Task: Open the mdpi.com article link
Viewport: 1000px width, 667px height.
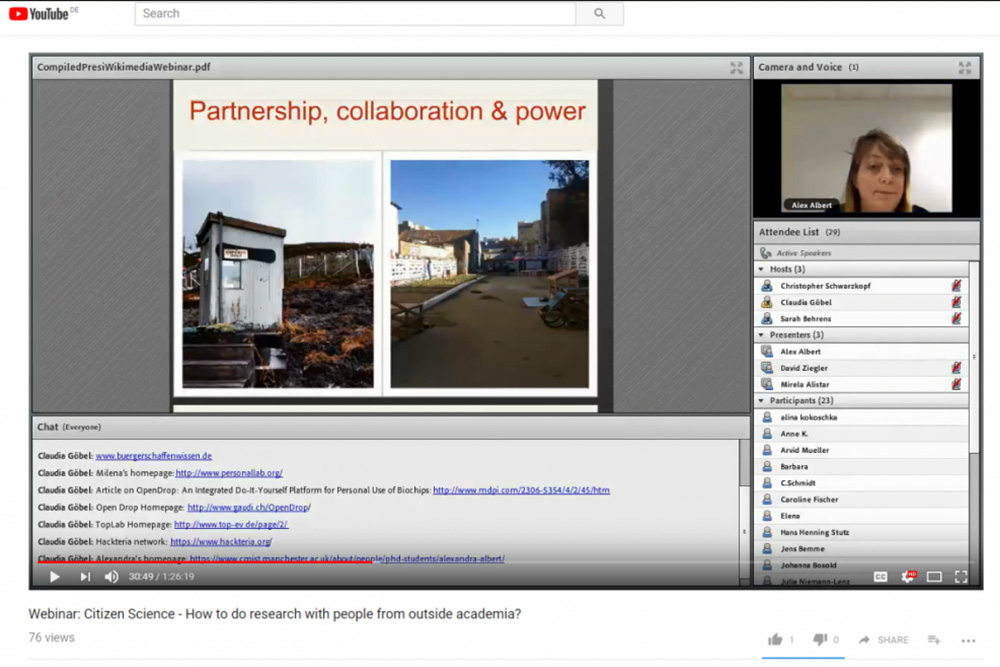Action: pyautogui.click(x=521, y=490)
